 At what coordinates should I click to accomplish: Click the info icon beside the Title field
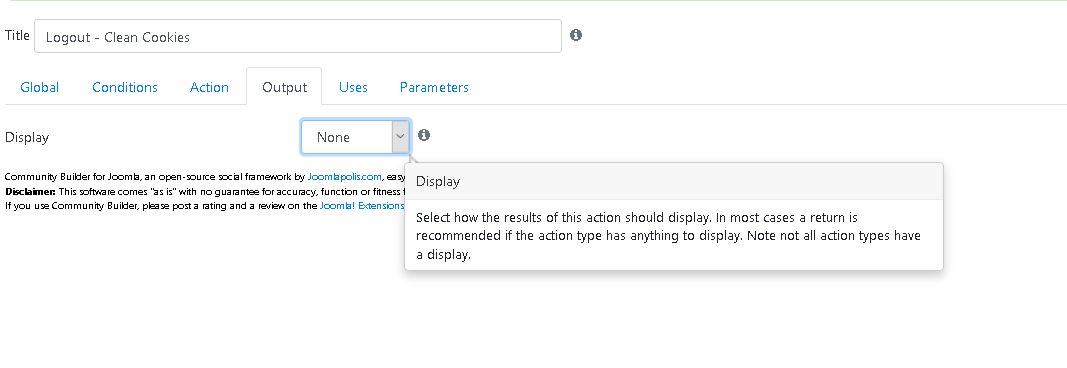coord(576,35)
